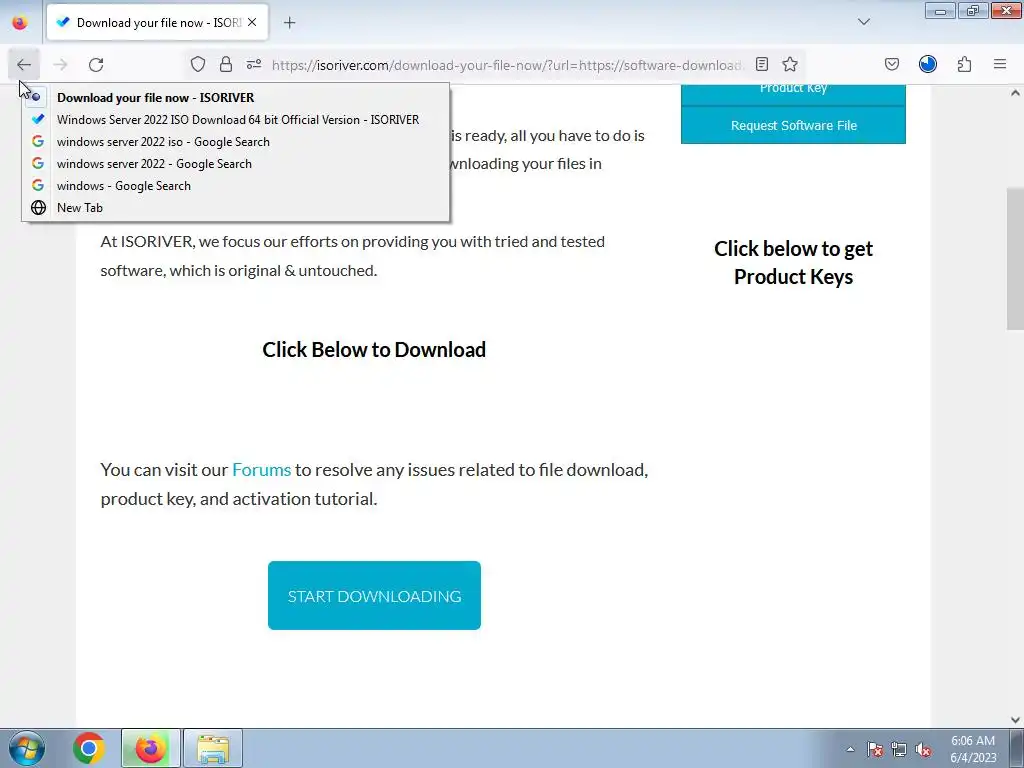Click the forward navigation arrow
The height and width of the screenshot is (768, 1024).
click(60, 65)
